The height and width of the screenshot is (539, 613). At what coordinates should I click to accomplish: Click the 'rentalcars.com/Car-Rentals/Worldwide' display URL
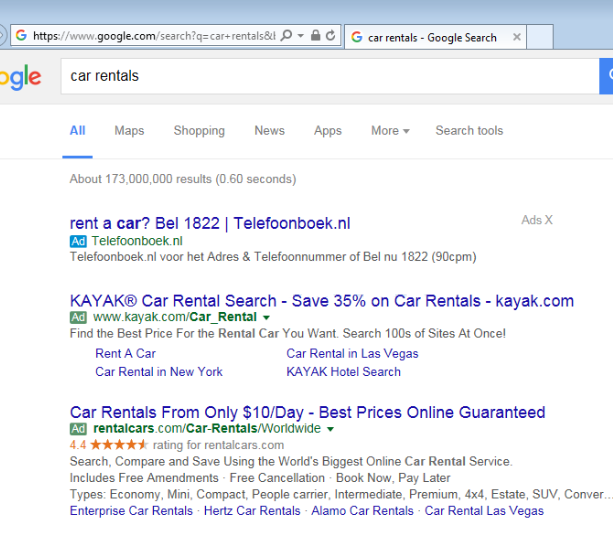click(207, 429)
